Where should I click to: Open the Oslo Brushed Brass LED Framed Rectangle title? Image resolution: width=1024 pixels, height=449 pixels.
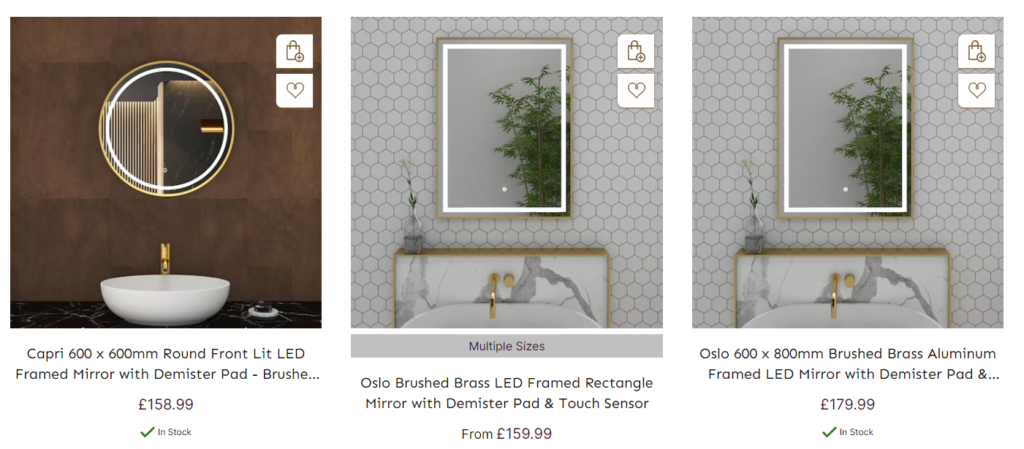point(507,393)
